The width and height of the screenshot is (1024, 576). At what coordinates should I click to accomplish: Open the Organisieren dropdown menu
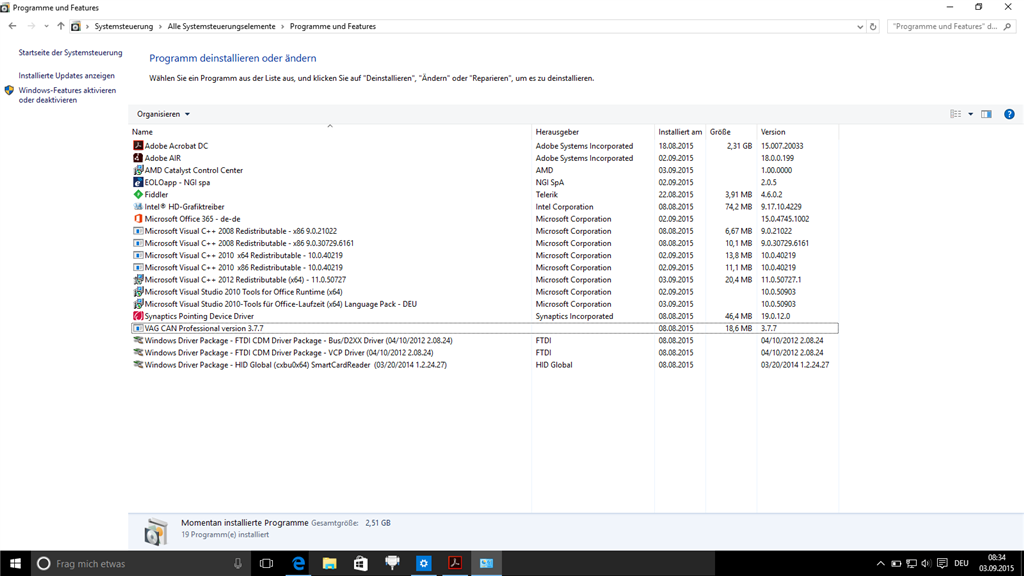point(163,114)
